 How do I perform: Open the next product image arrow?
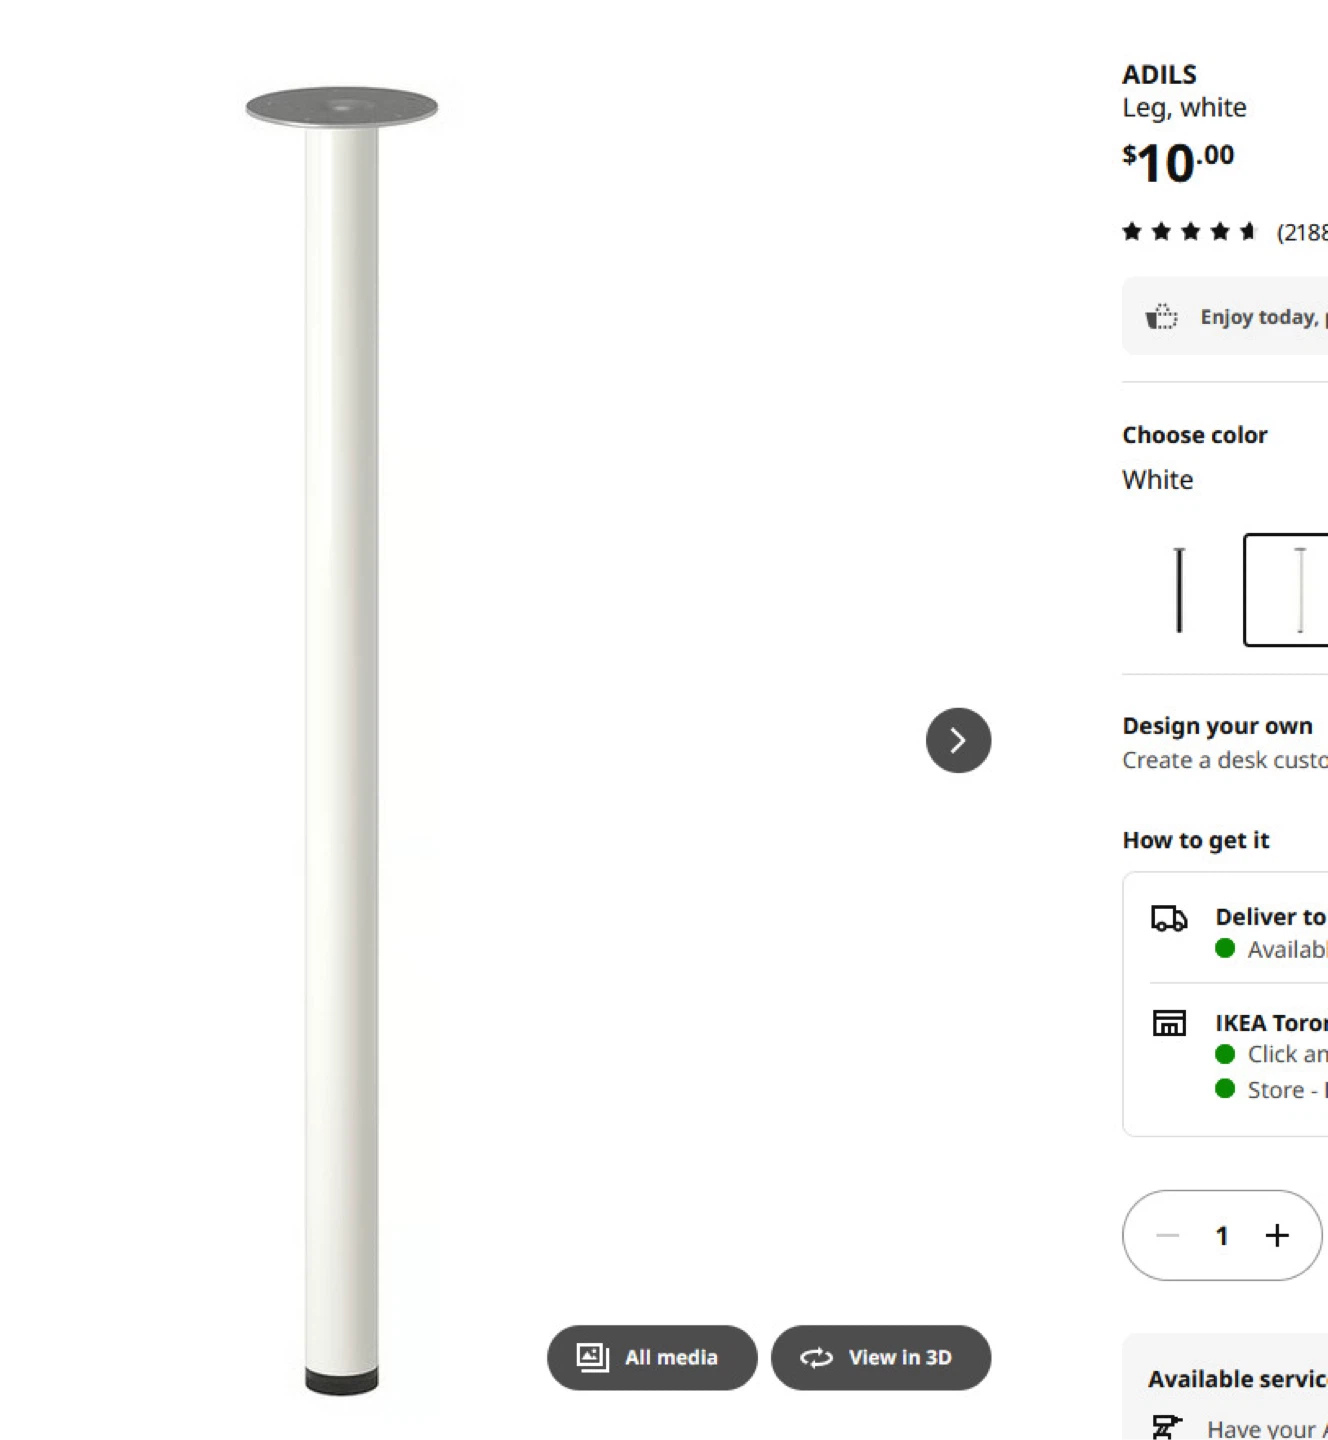click(958, 740)
